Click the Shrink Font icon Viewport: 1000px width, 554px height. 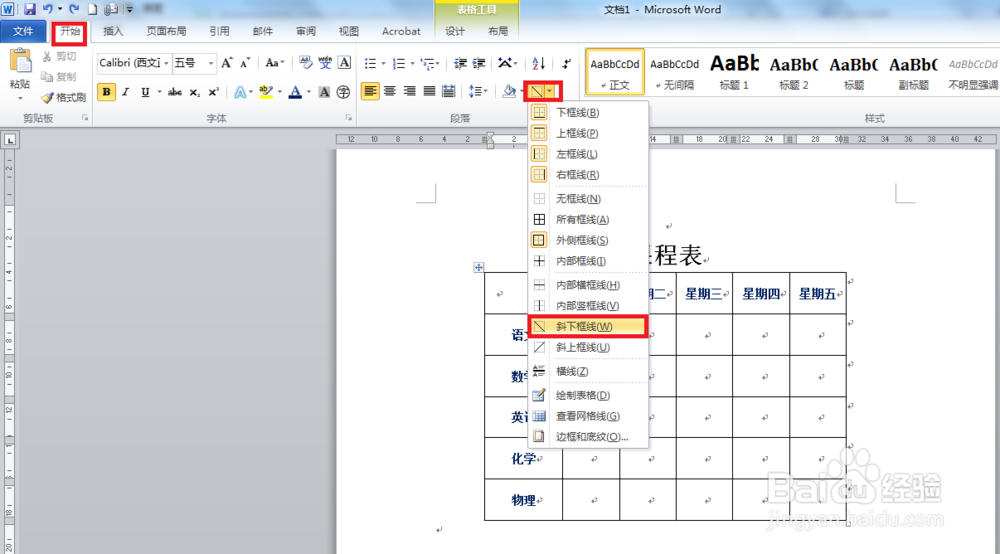[245, 62]
